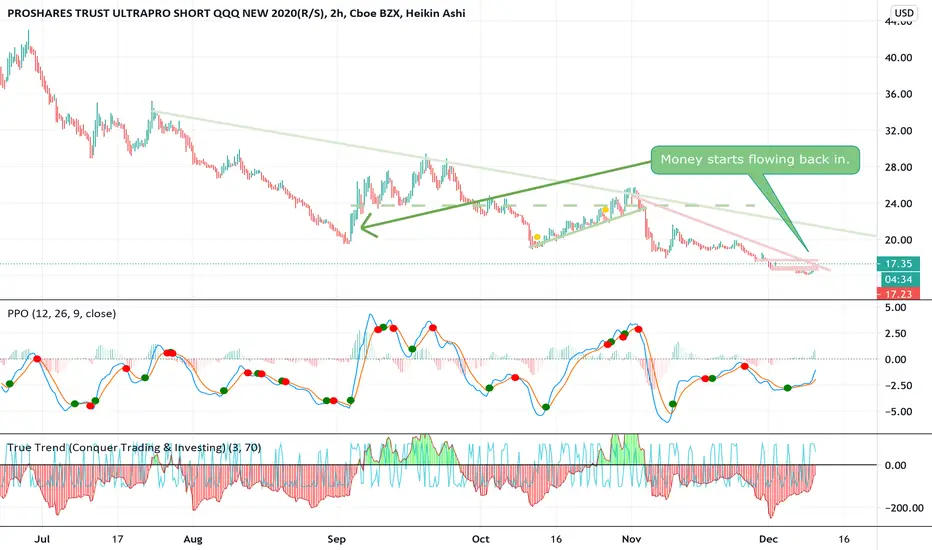Click the PPO 2.50 scale label

[896, 334]
